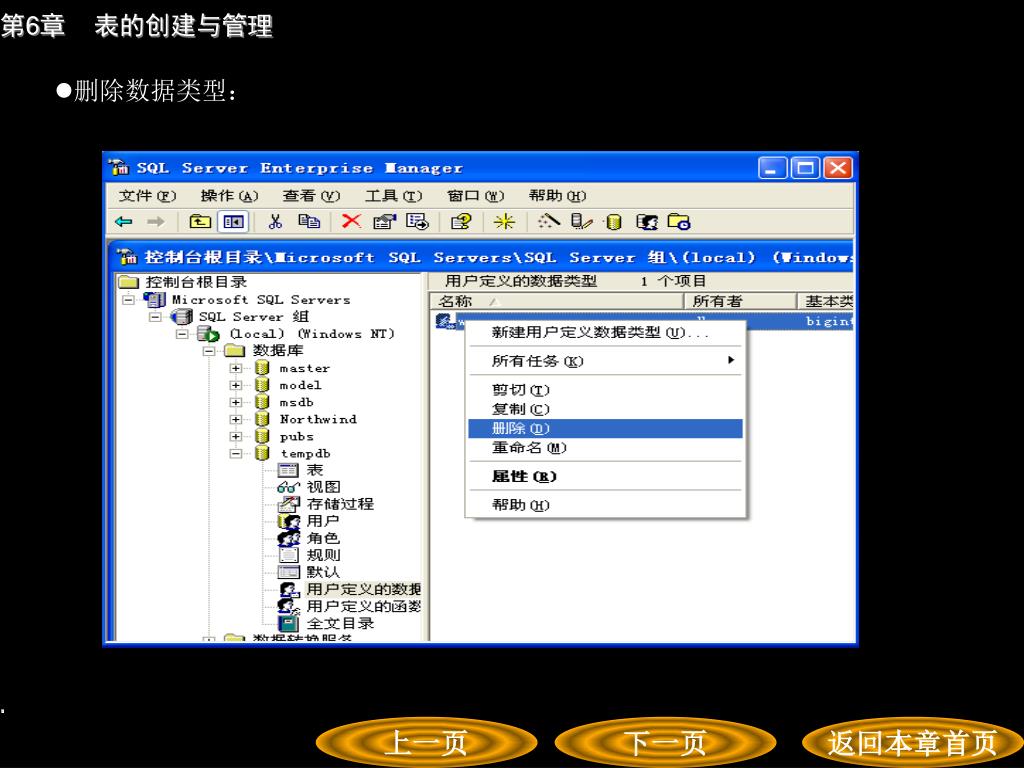Click the register server pencil icon
Viewport: 1024px width, 768px height.
click(581, 222)
